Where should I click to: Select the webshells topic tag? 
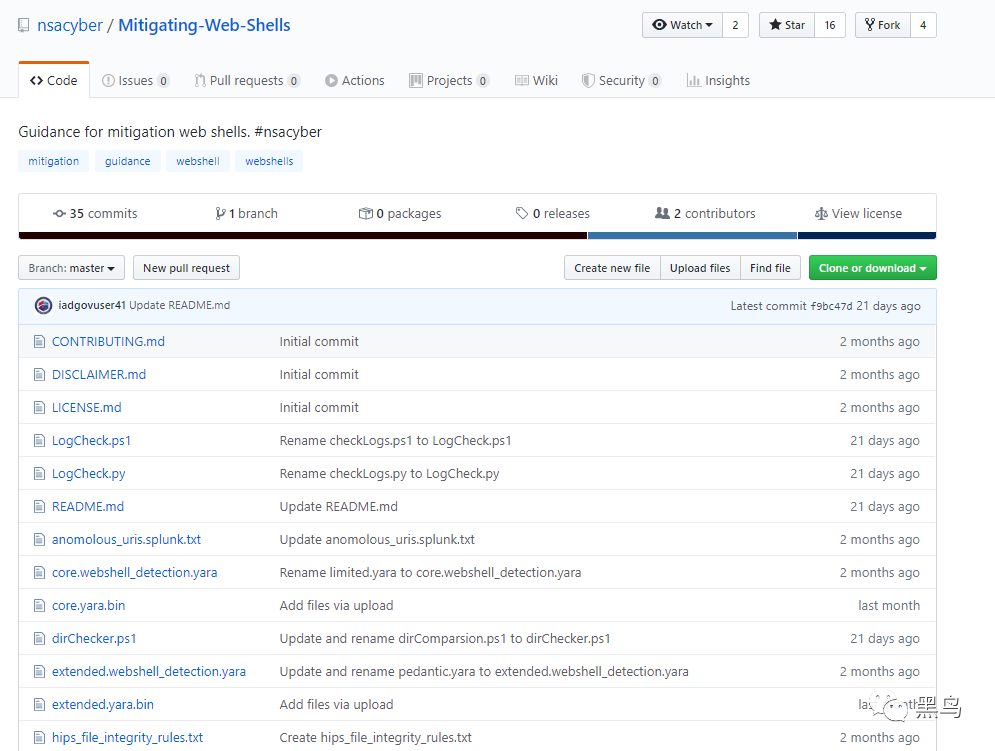pos(269,161)
